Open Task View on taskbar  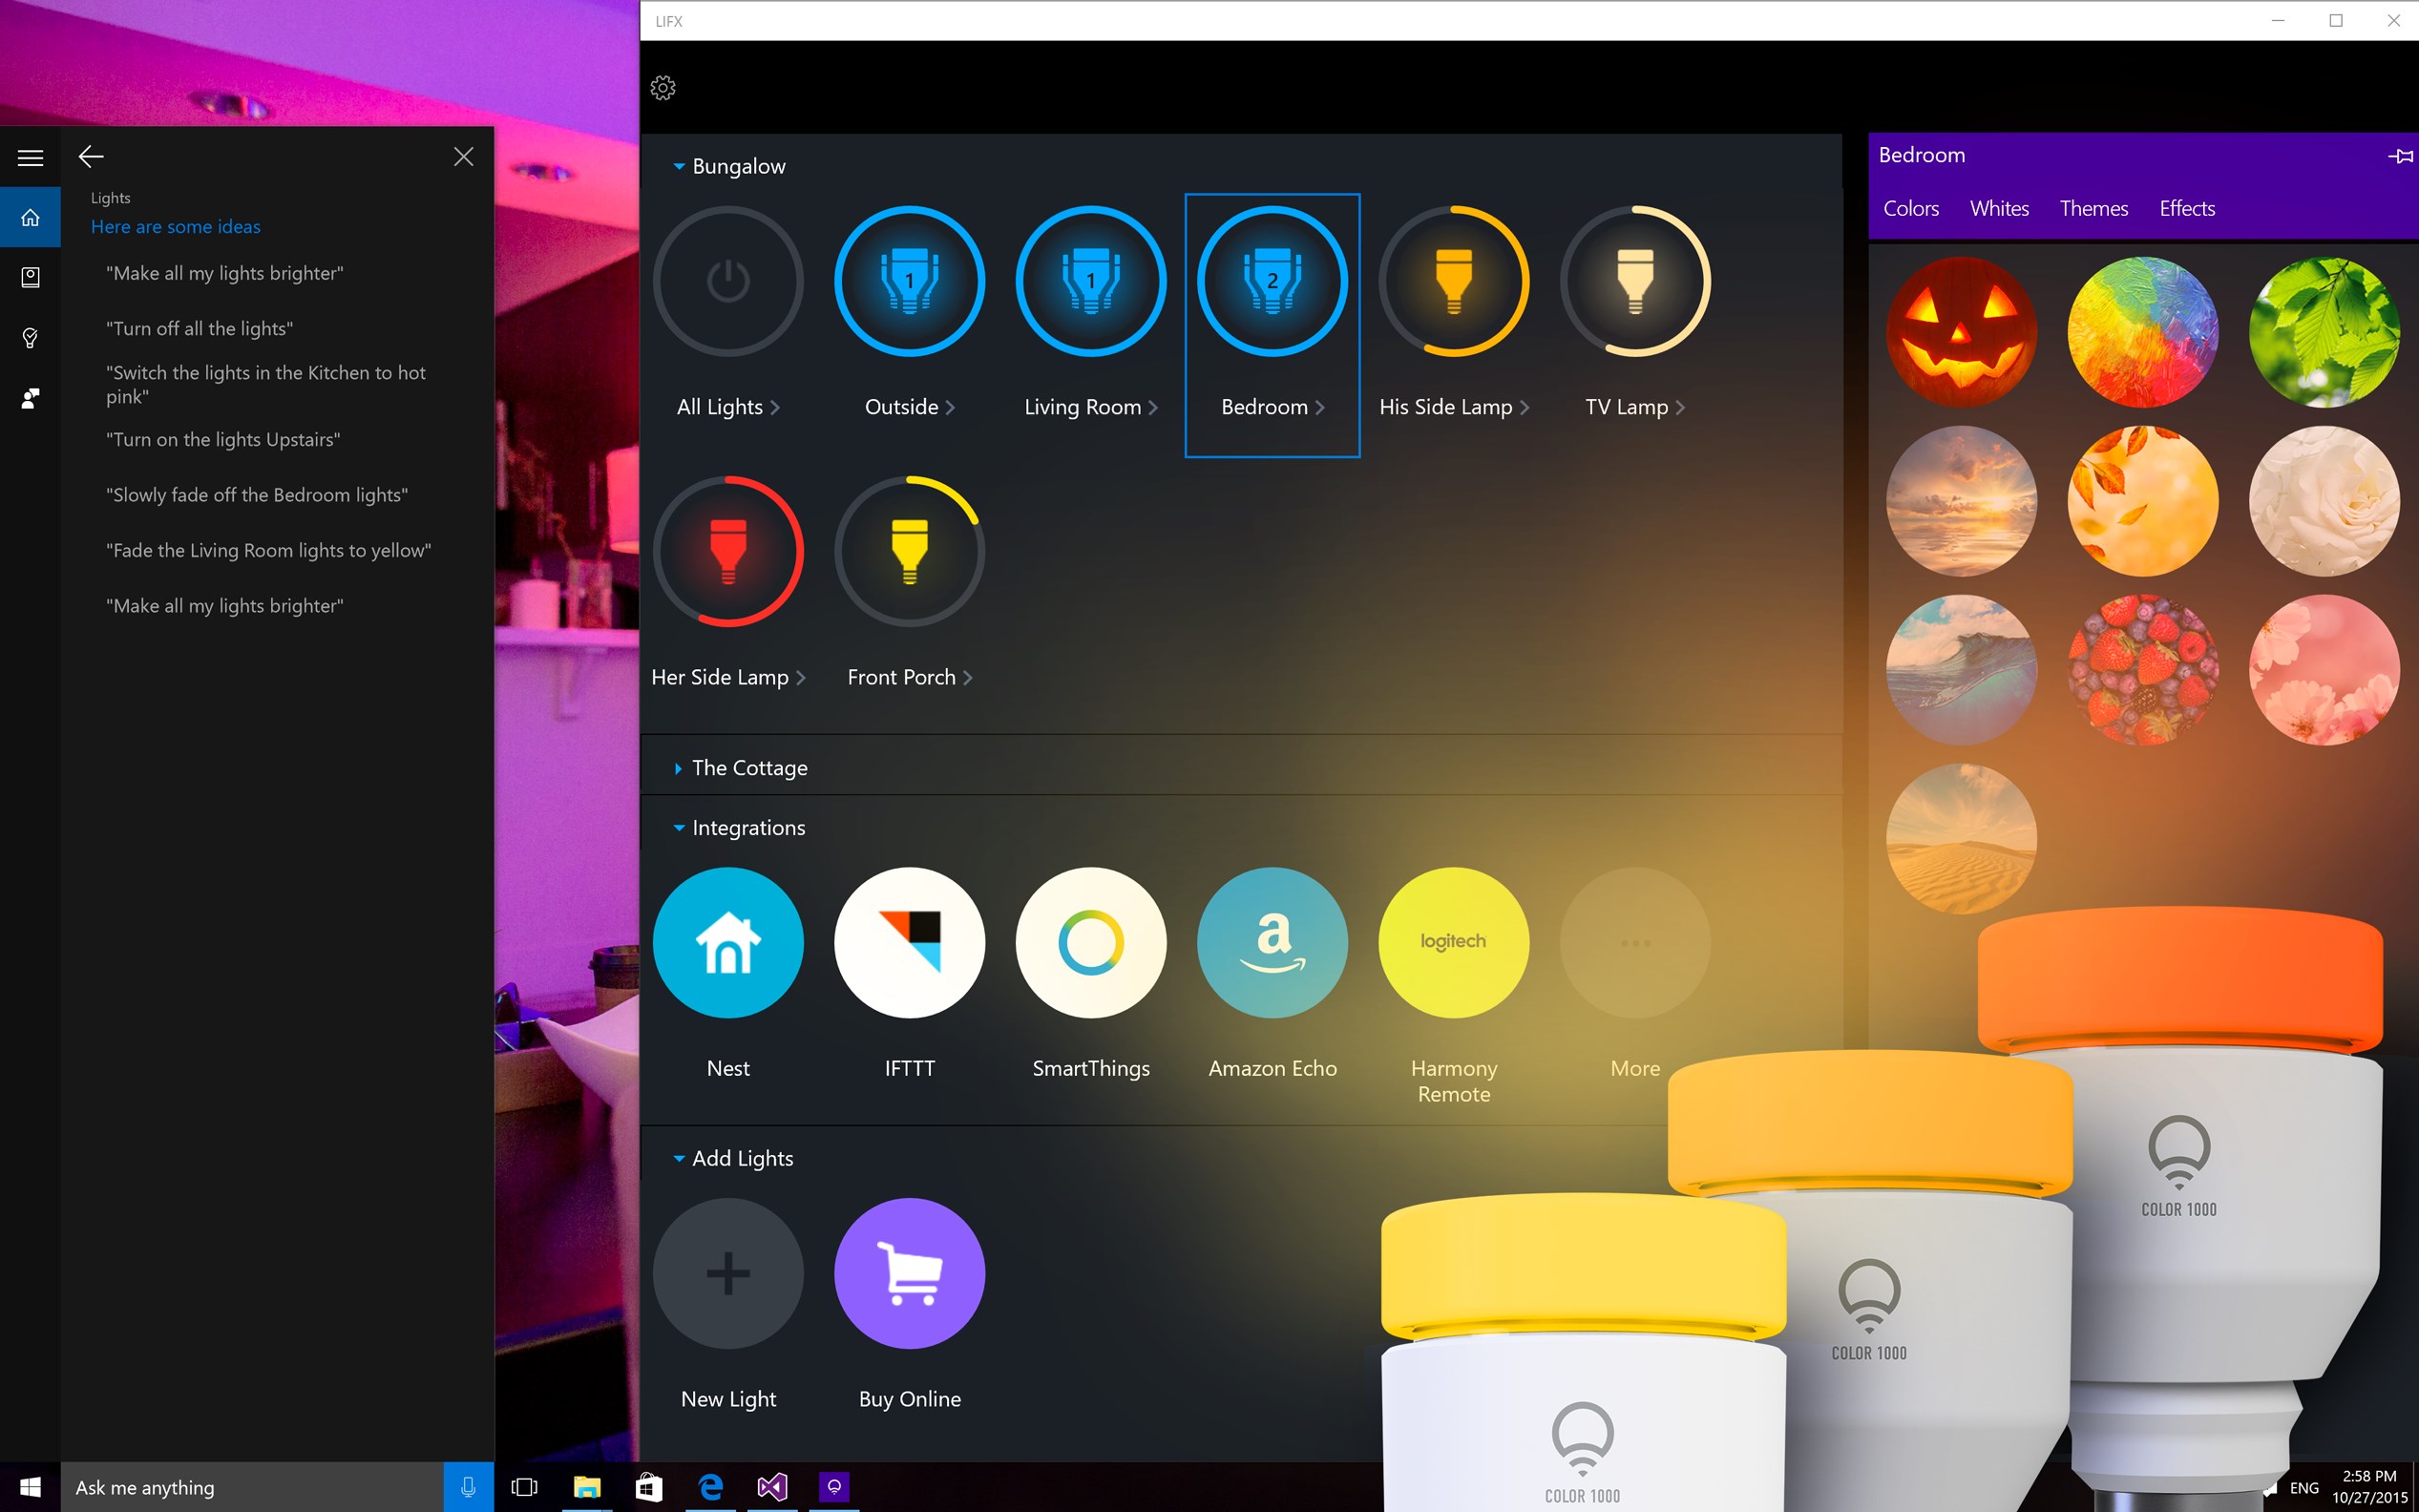pyautogui.click(x=524, y=1487)
